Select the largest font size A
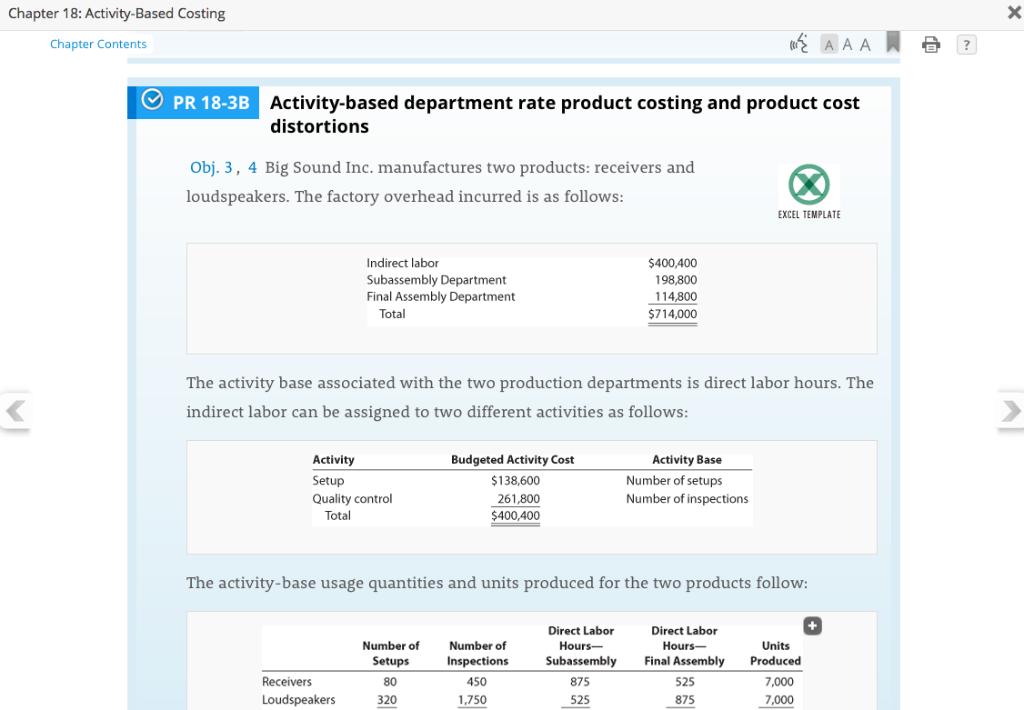1024x710 pixels. pos(864,44)
